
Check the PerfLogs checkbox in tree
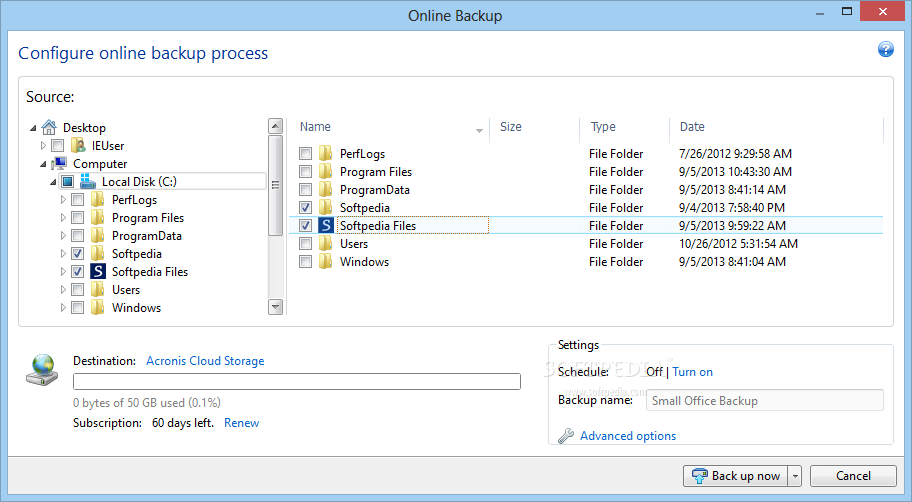pyautogui.click(x=77, y=200)
